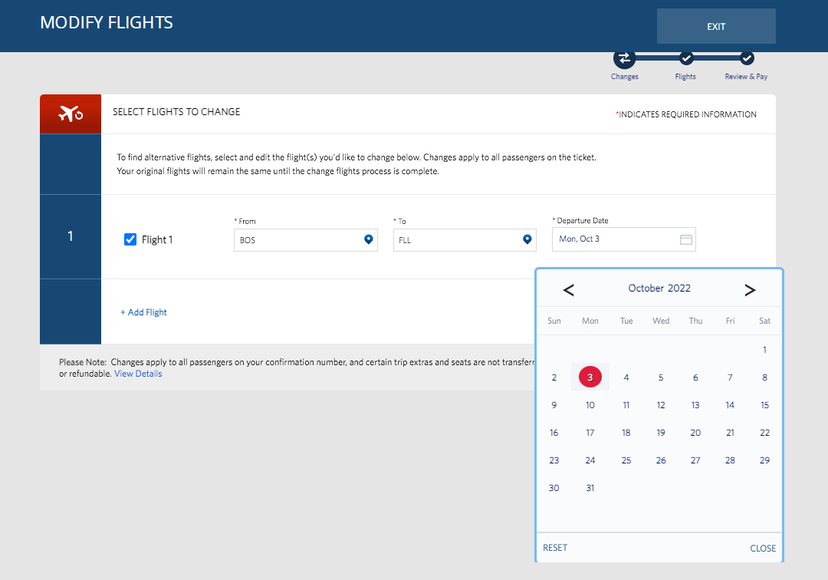Select the MODIFY FLIGHTS header title

(x=106, y=21)
